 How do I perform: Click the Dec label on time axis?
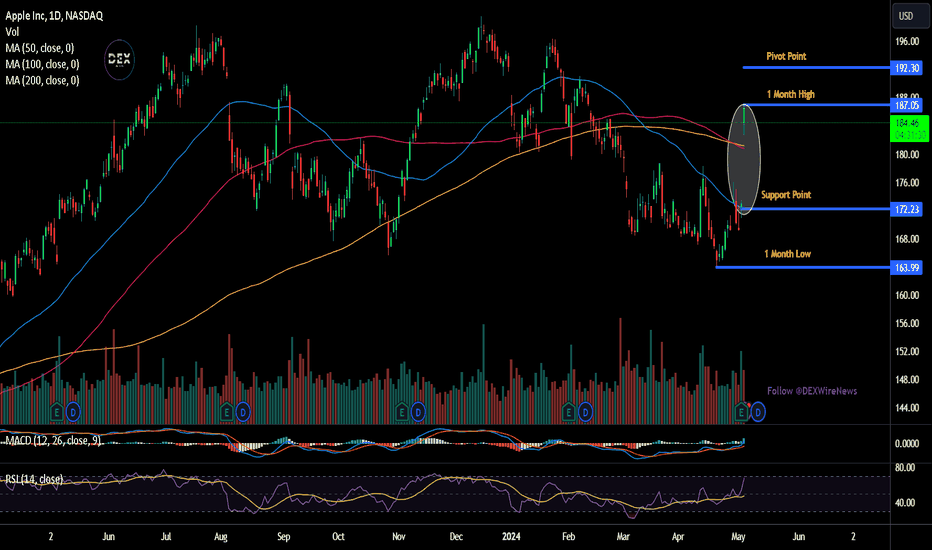pos(456,536)
